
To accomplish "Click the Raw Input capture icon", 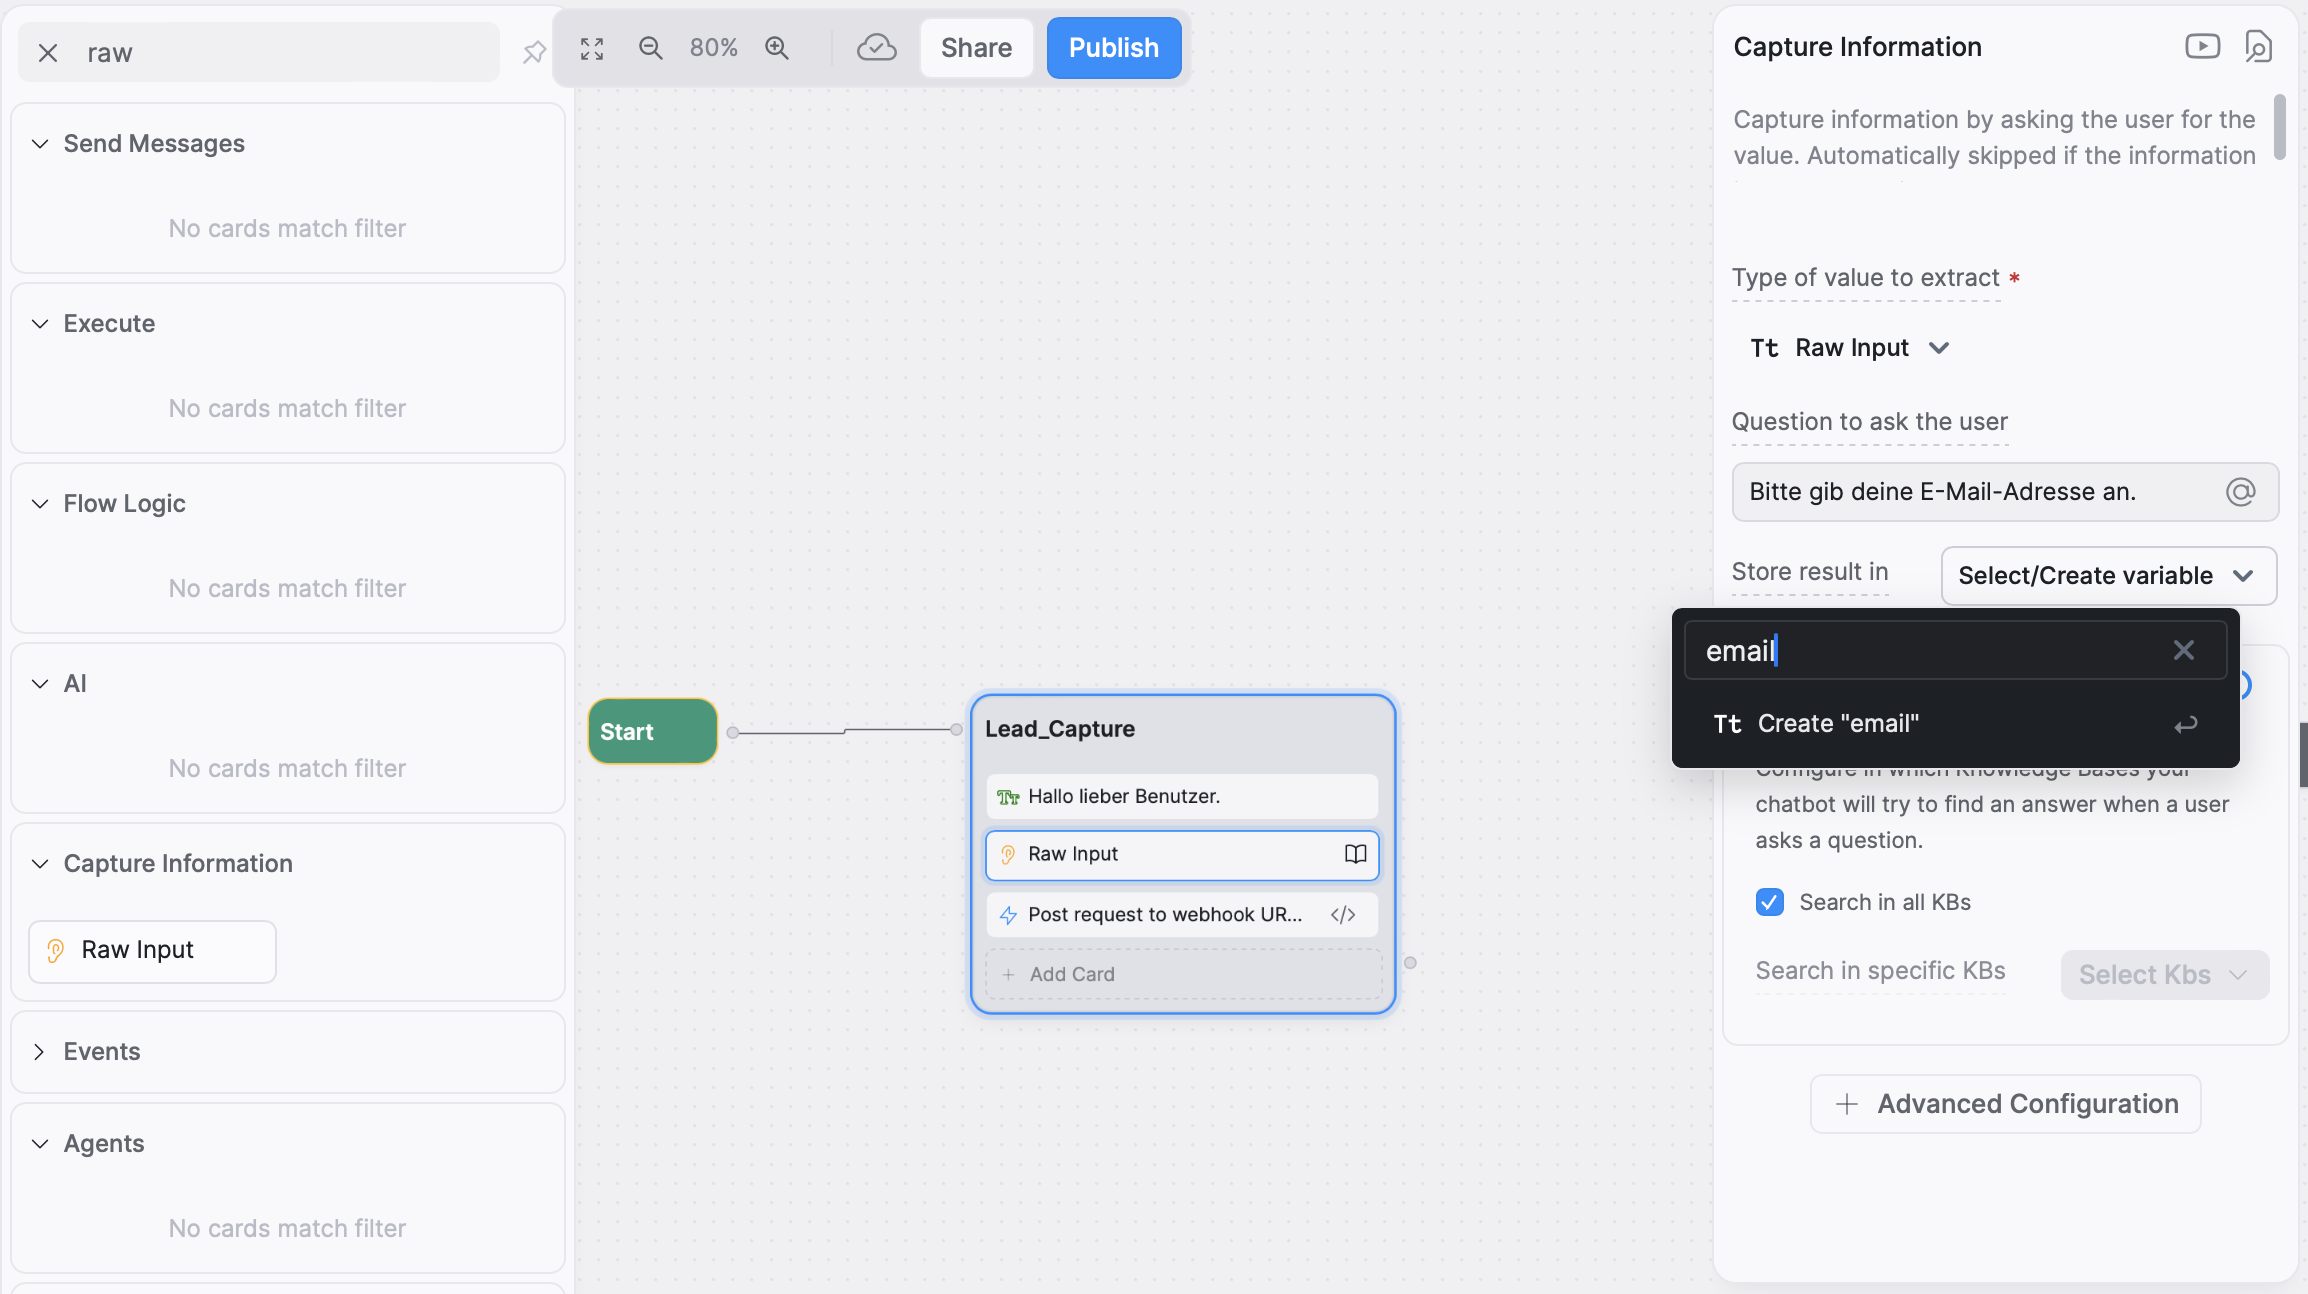I will click(x=1008, y=855).
